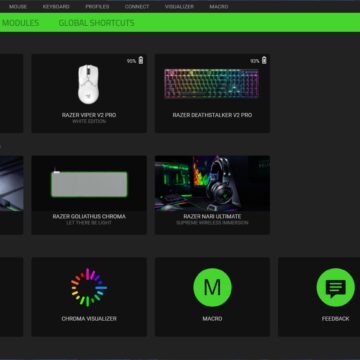Click the RGB Deathstalker V2 Pro keyboard image
The width and height of the screenshot is (360, 360).
coord(212,84)
